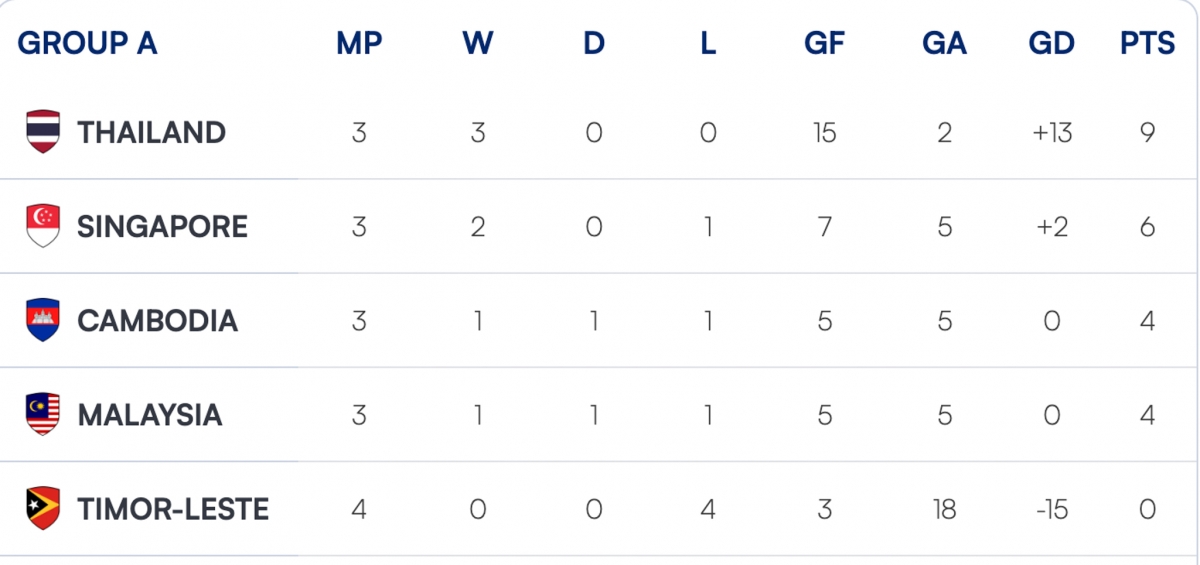The image size is (1200, 565).
Task: Open the THAILAND team link
Action: click(151, 132)
